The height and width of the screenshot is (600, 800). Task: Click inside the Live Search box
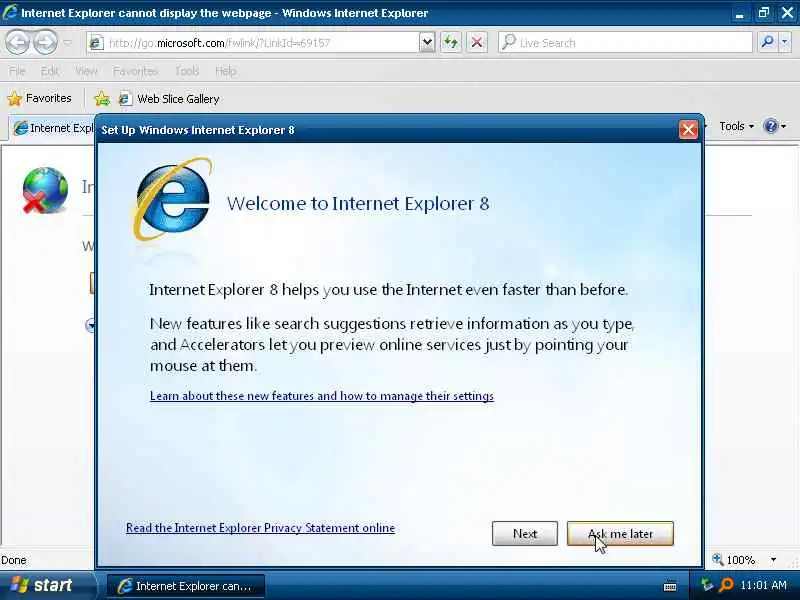(x=626, y=43)
